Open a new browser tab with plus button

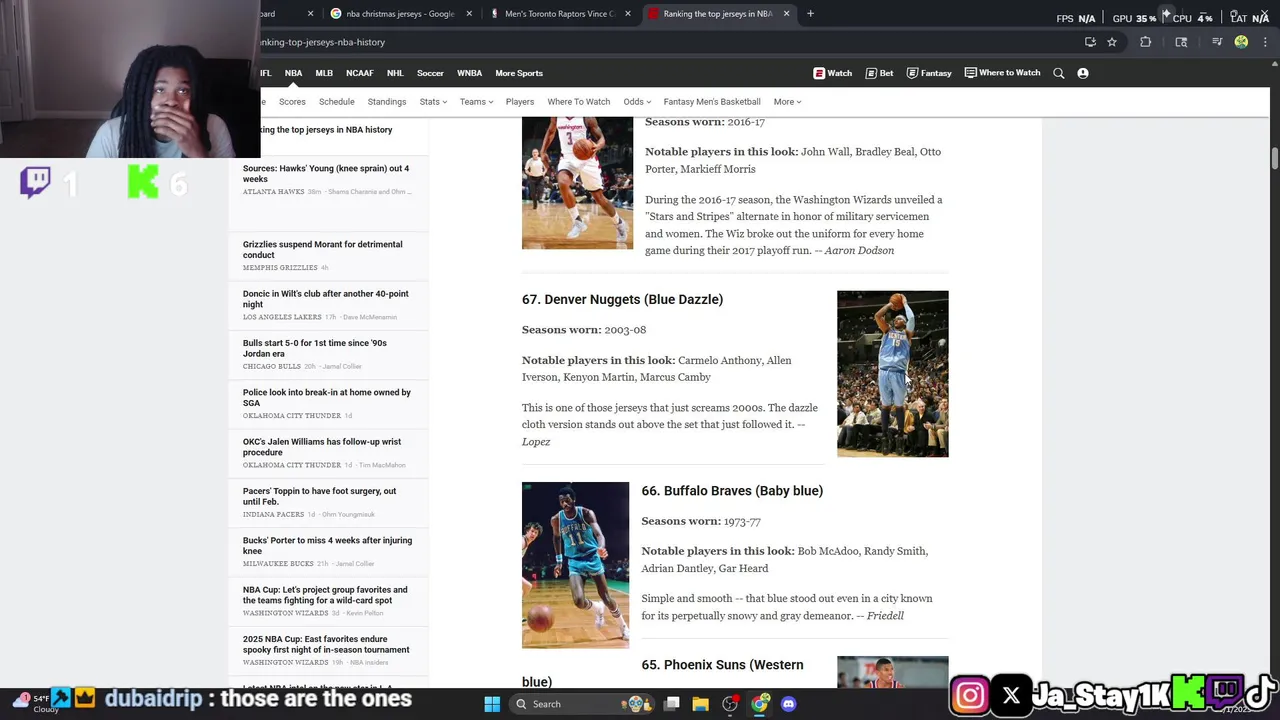click(810, 14)
